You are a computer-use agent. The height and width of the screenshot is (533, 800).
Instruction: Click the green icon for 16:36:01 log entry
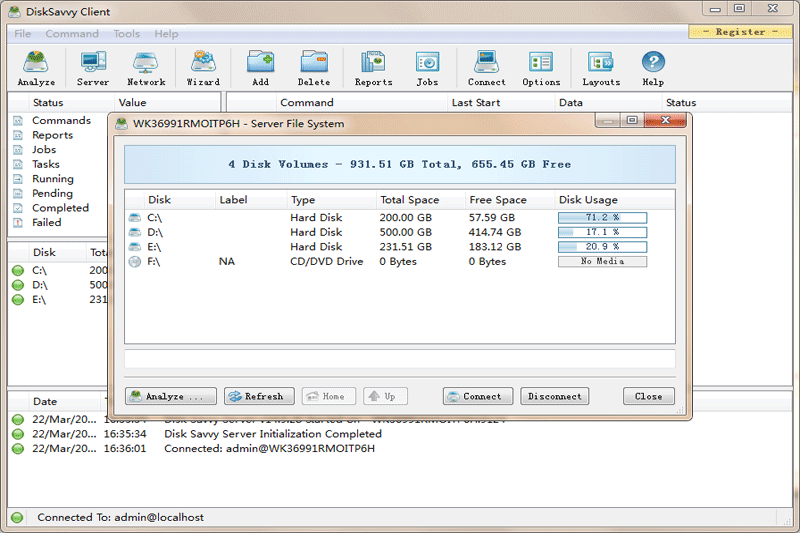[18, 449]
